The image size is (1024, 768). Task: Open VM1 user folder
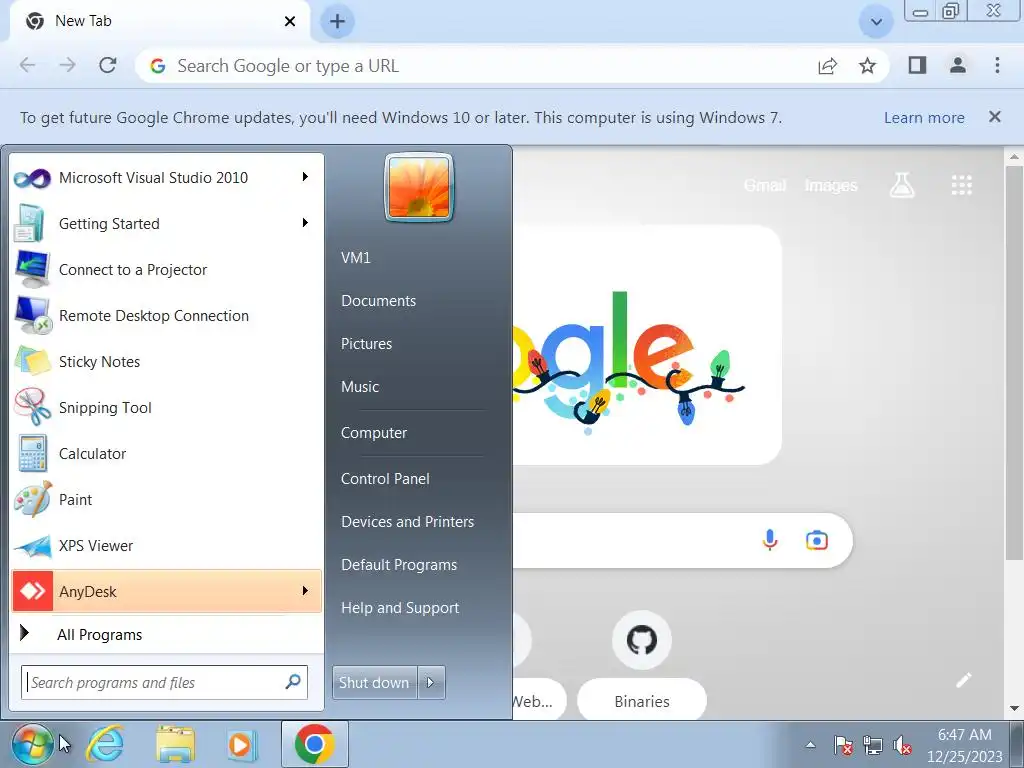(x=356, y=258)
